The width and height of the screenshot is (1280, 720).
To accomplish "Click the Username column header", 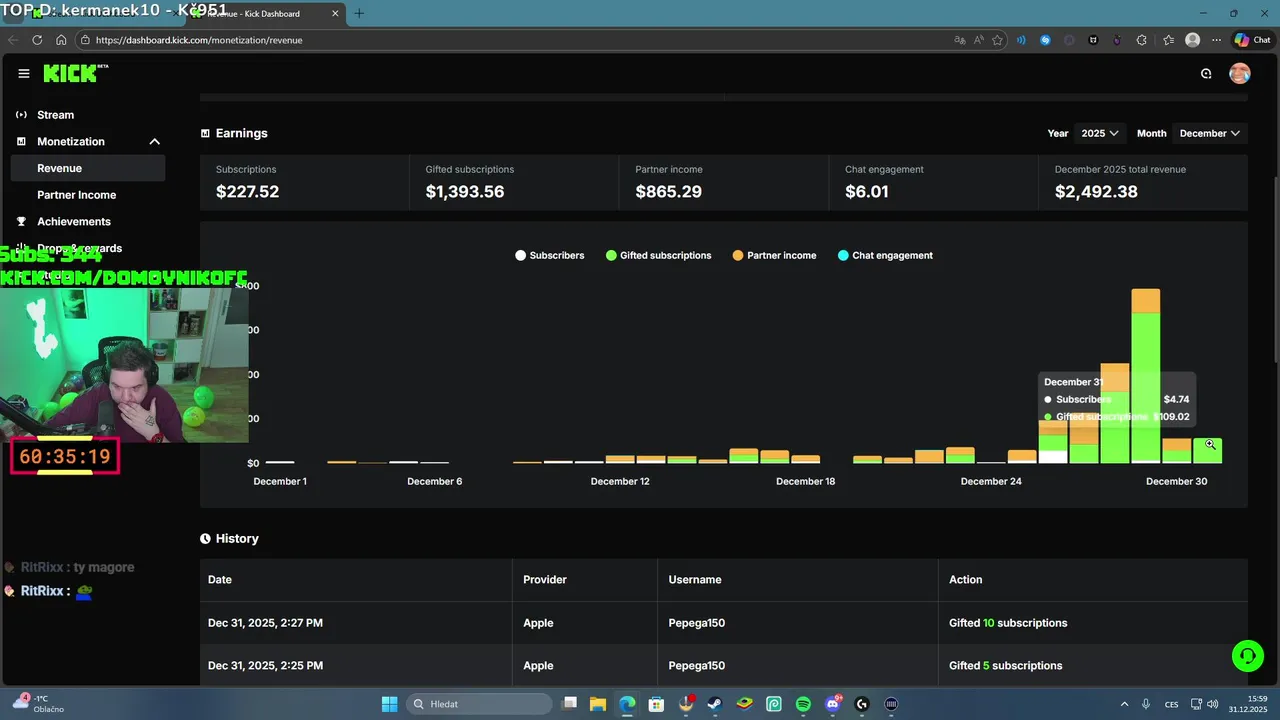I will 695,580.
